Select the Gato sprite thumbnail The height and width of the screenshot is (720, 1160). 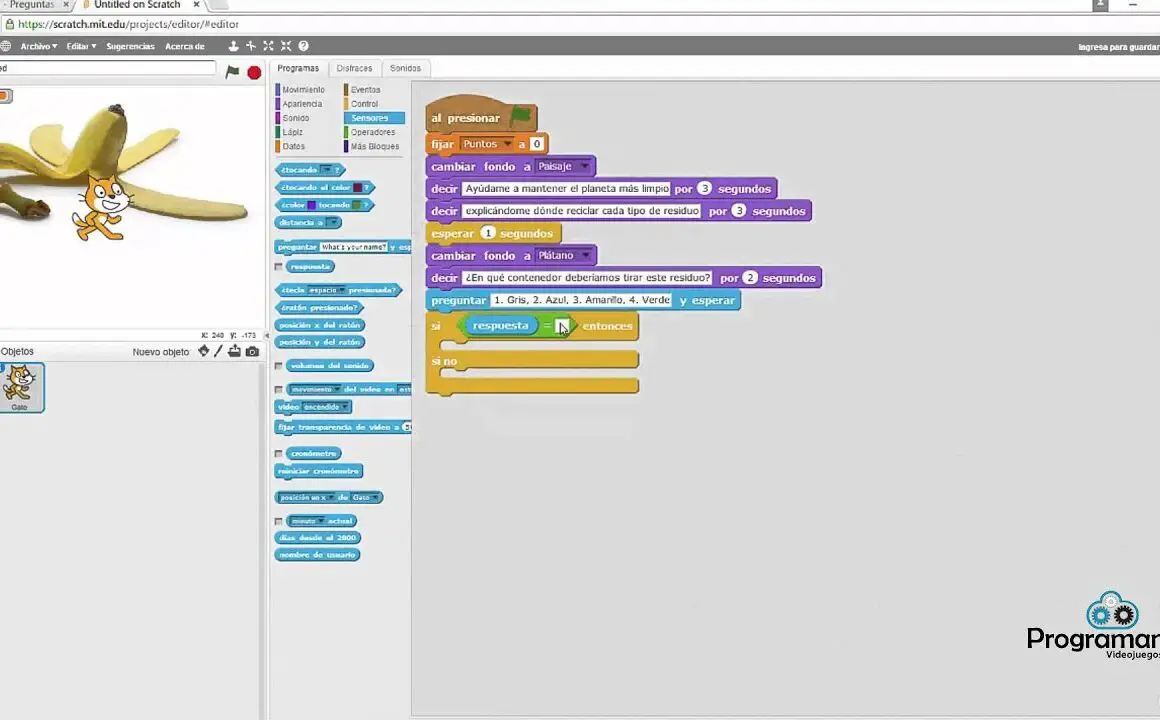[20, 386]
